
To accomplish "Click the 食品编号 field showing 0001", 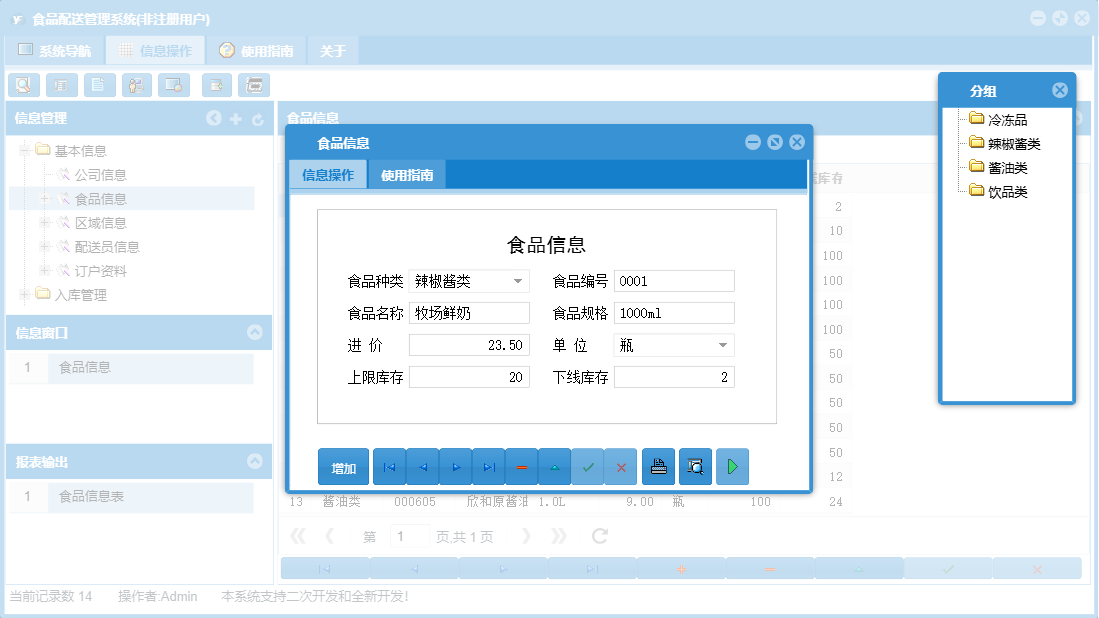I will click(x=674, y=281).
